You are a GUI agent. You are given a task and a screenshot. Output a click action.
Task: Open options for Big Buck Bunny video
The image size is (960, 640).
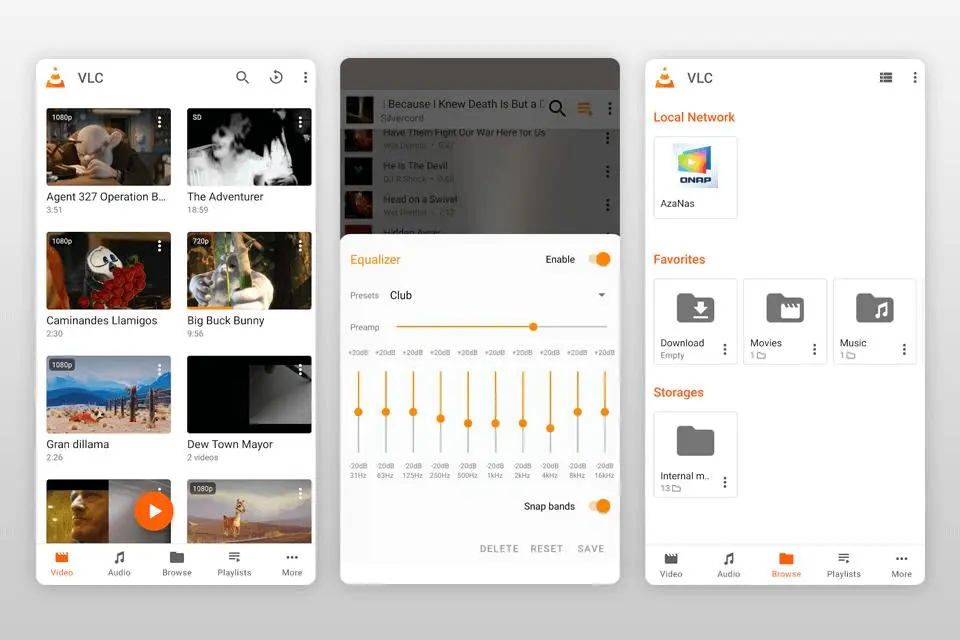click(x=300, y=246)
